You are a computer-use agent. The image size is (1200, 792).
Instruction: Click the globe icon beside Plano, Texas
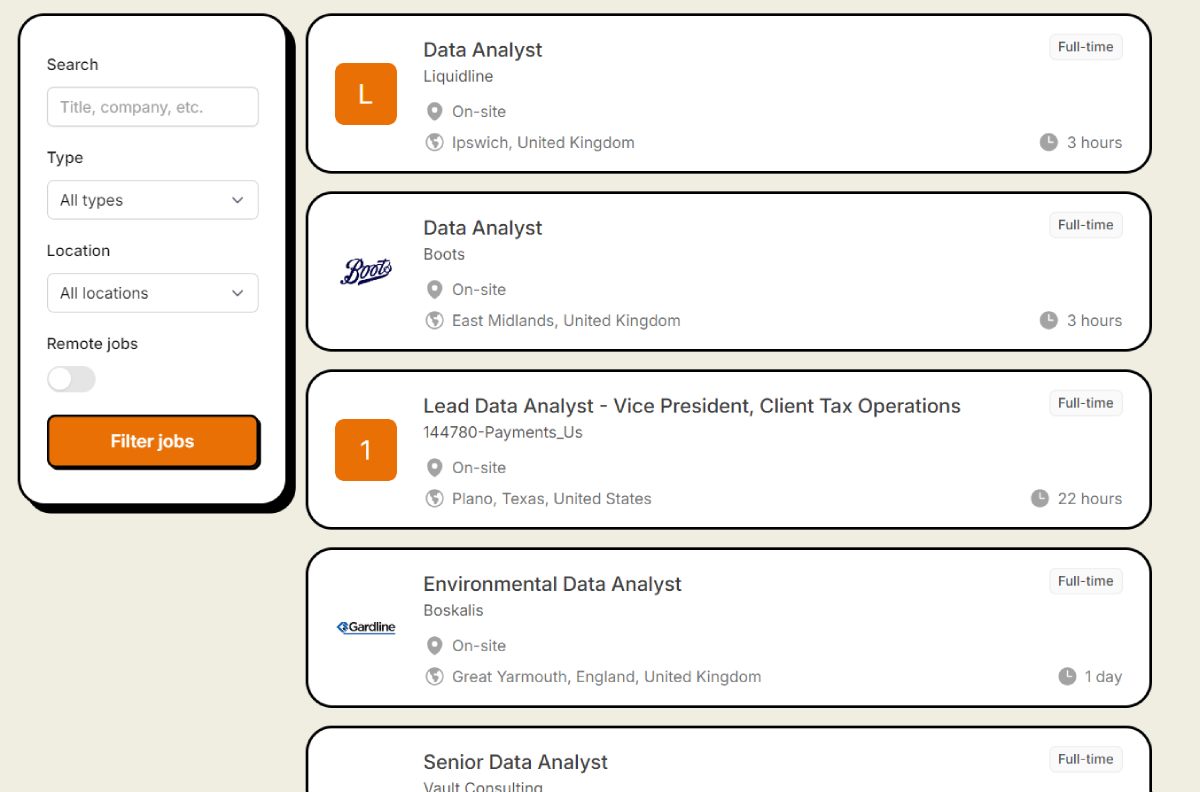tap(434, 498)
